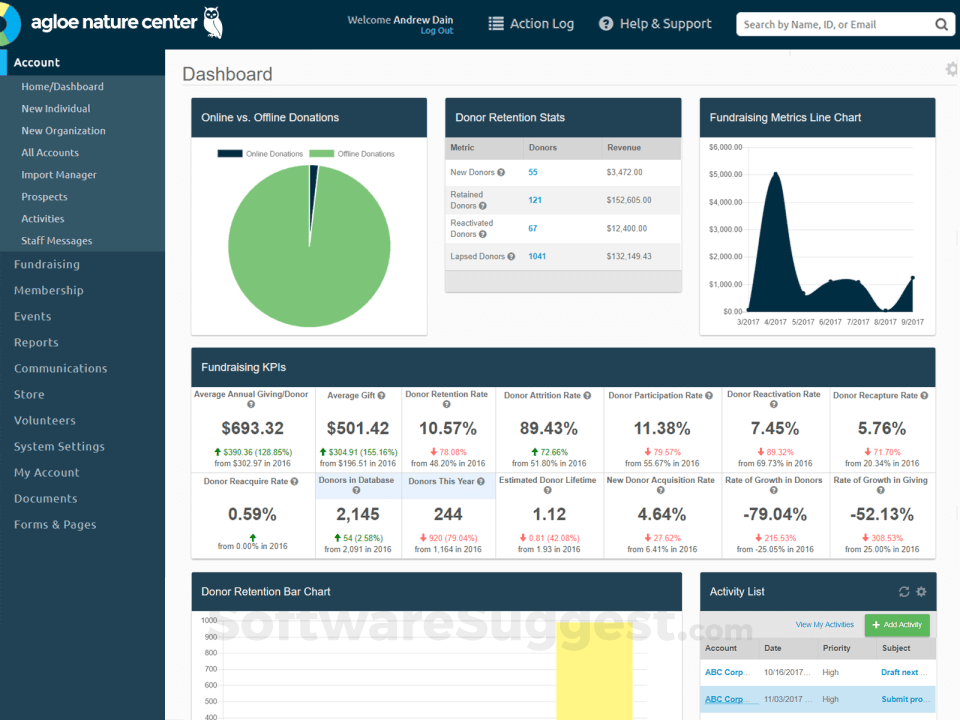
Task: Click help icon beside Lapsed Donors
Action: (511, 257)
